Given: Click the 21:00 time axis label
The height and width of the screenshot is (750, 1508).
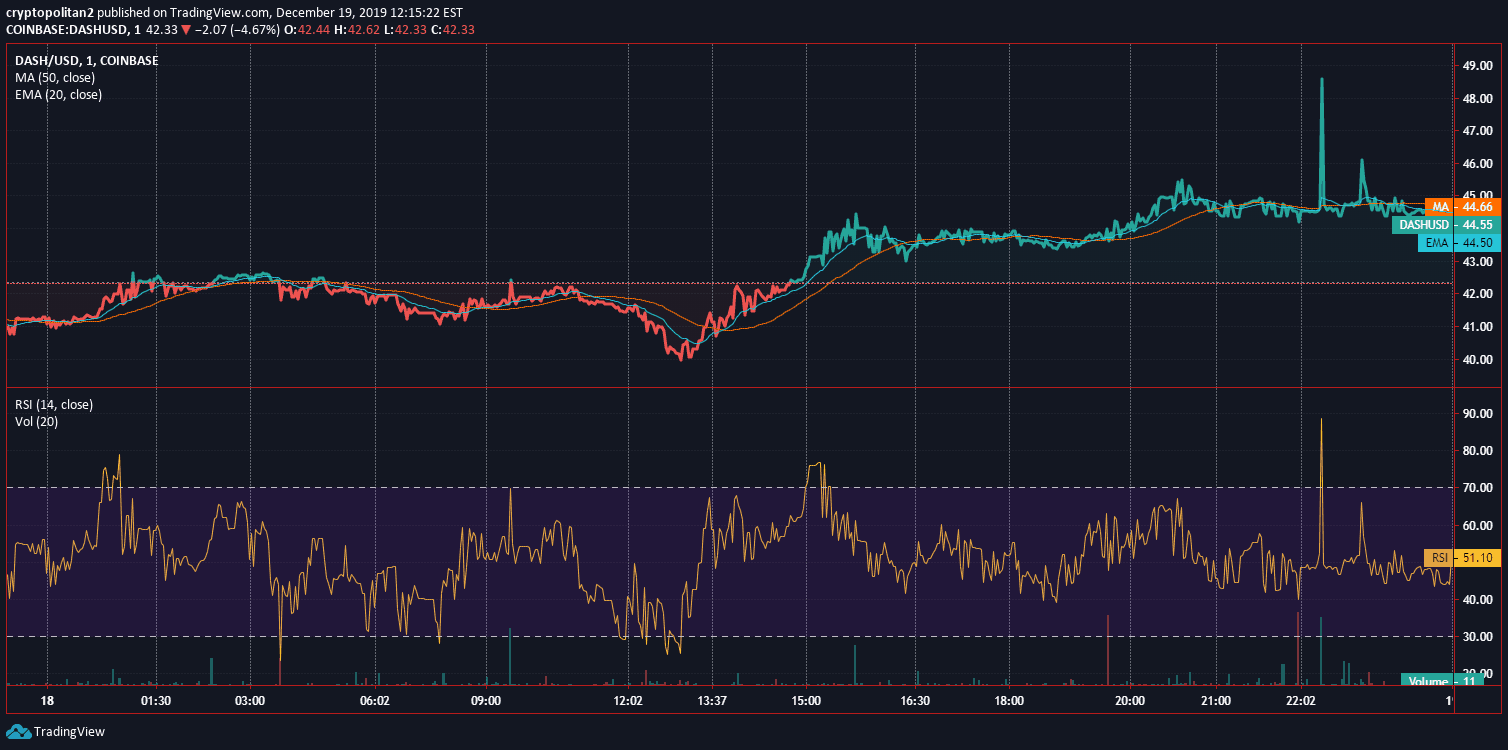Looking at the screenshot, I should coord(1216,701).
